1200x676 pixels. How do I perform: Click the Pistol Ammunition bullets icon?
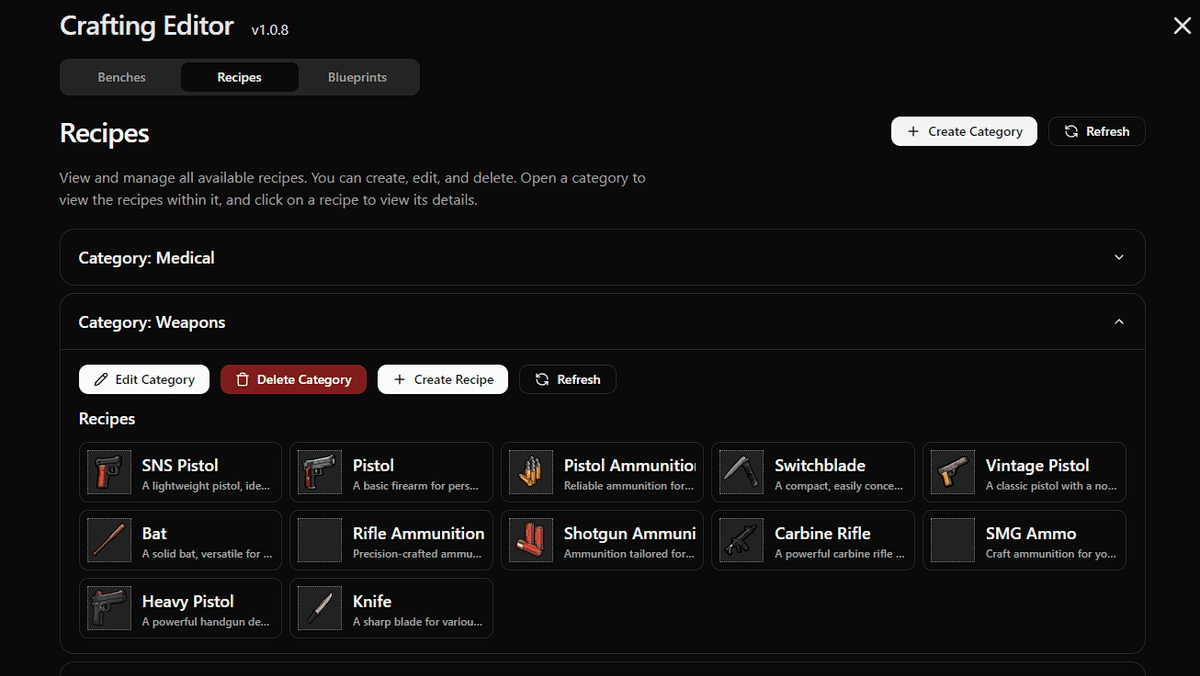pyautogui.click(x=529, y=471)
